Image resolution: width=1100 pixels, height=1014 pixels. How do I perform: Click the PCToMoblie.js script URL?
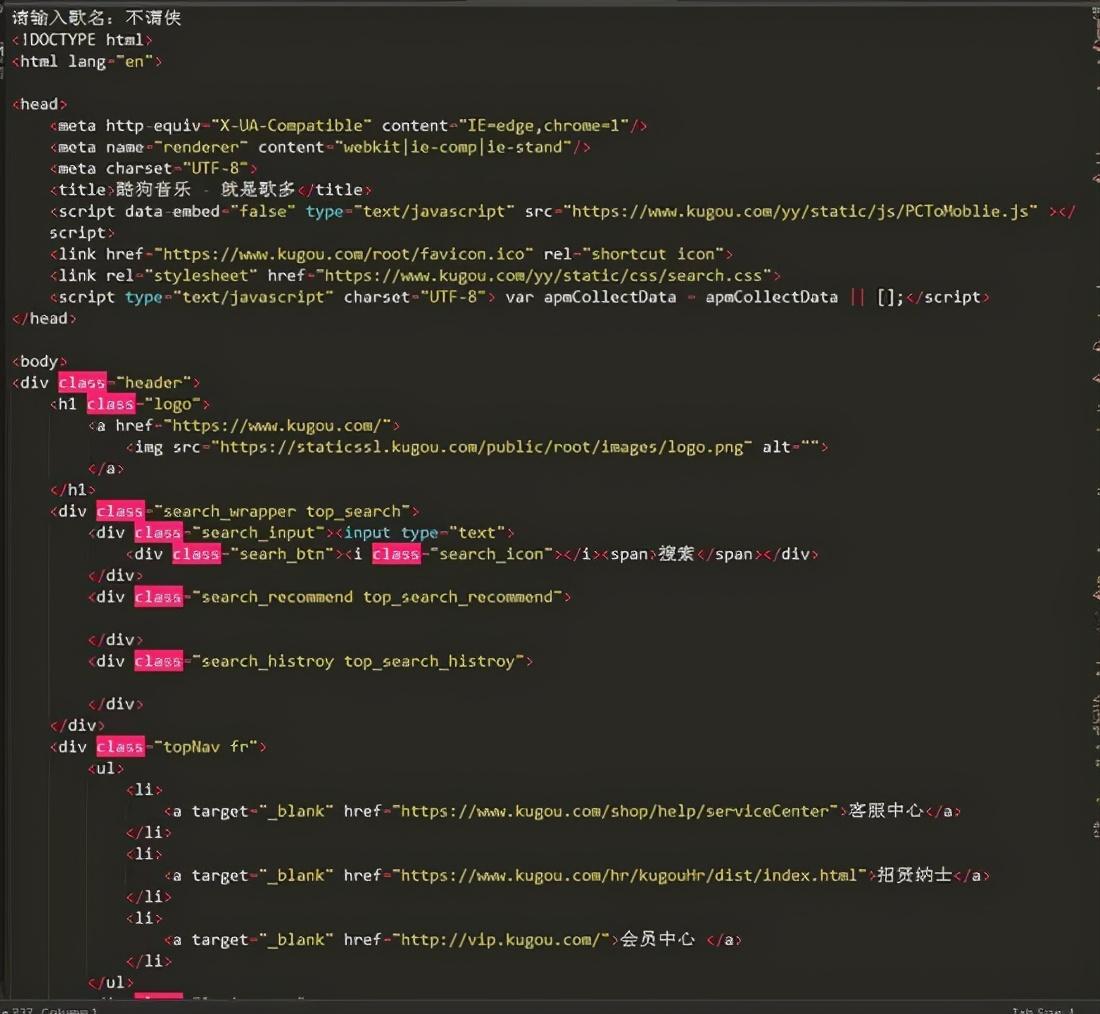tap(801, 211)
